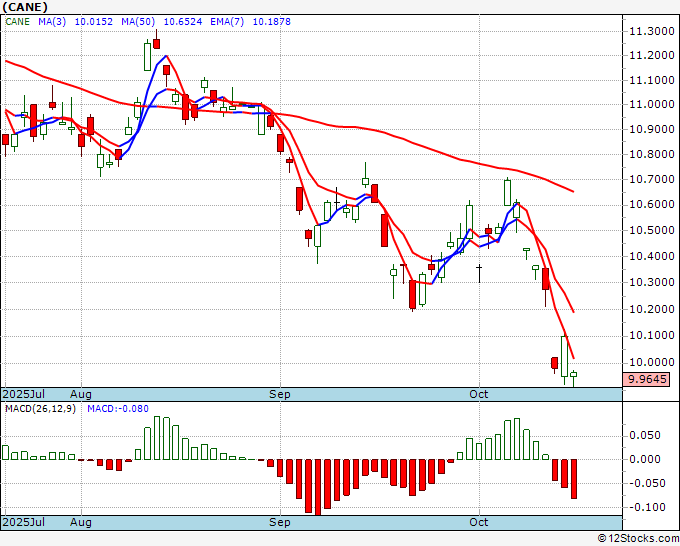The height and width of the screenshot is (546, 680).
Task: Click the -0.050 MACD axis label
Action: click(x=645, y=483)
